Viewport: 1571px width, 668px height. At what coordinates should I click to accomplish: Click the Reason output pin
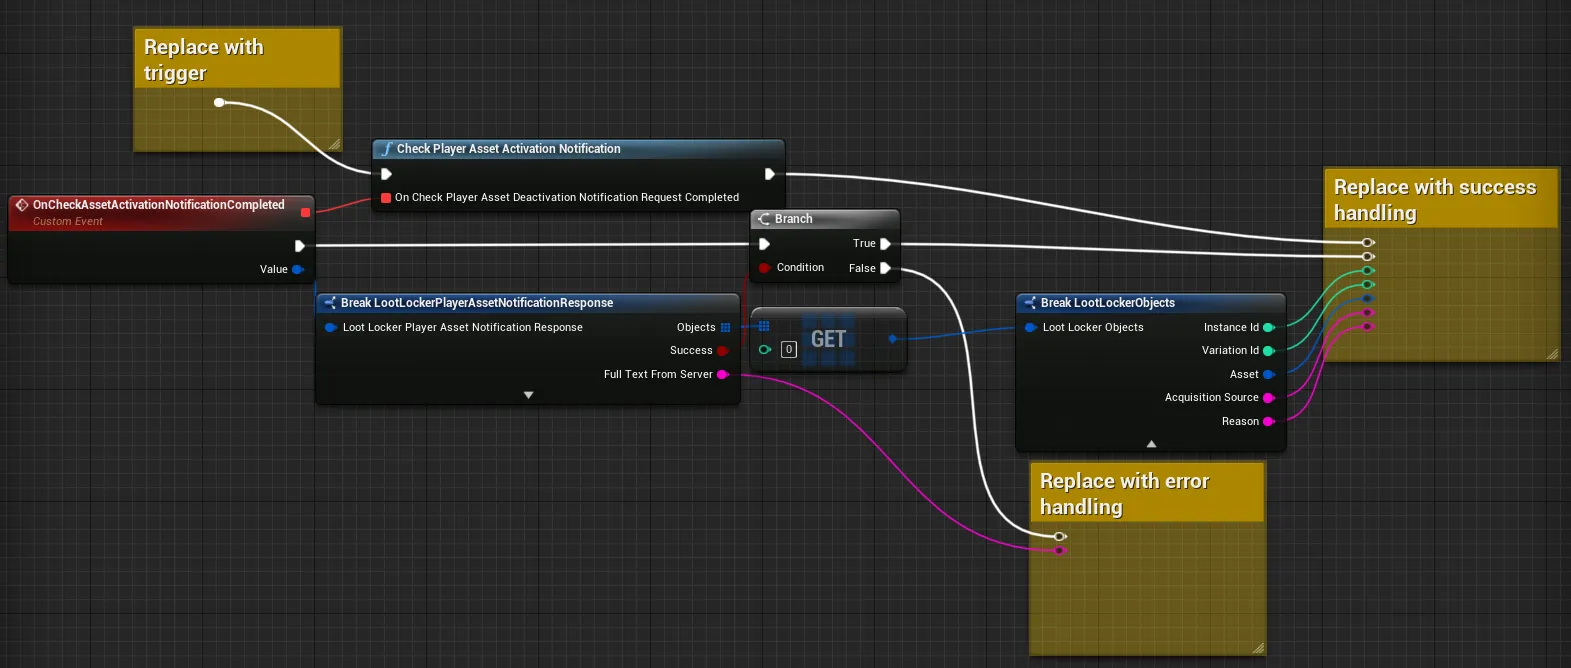point(1269,422)
